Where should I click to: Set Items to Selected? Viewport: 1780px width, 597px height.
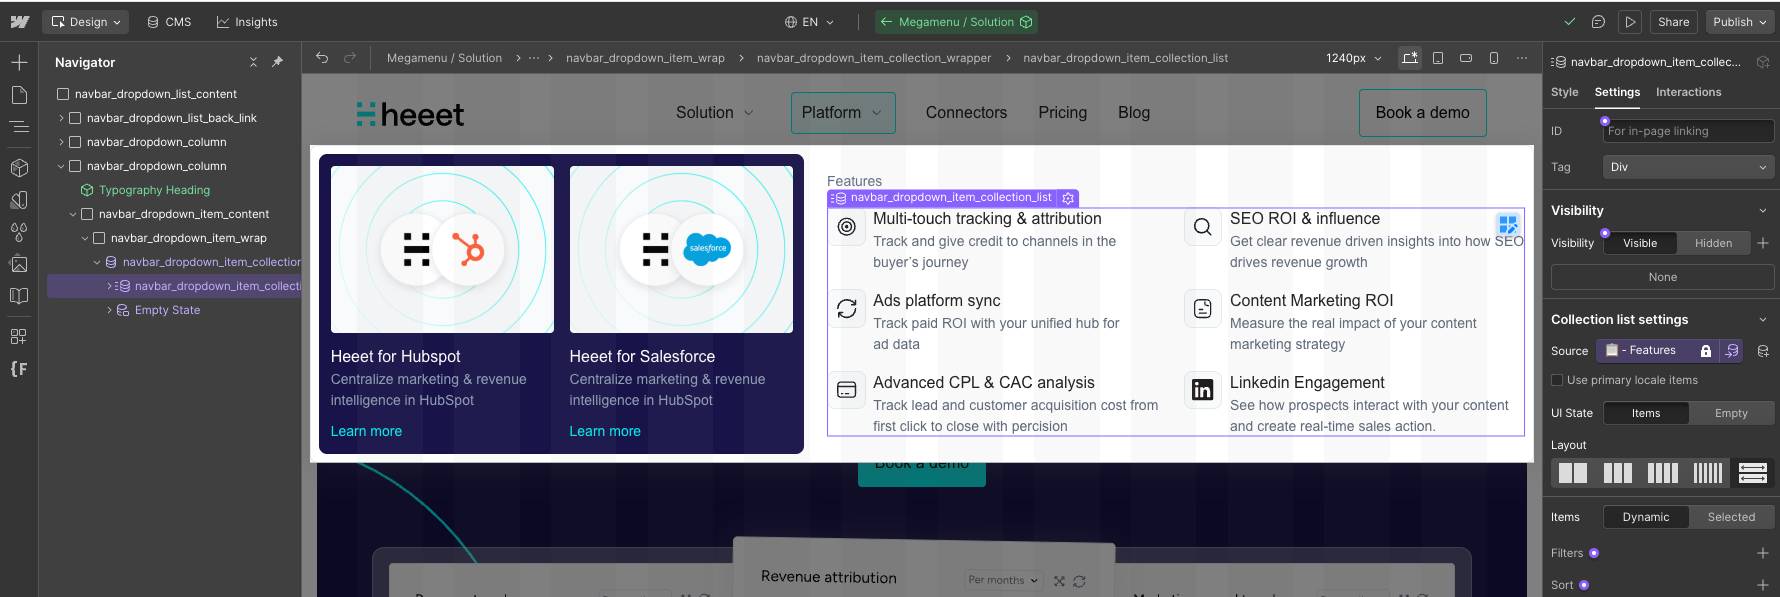tap(1731, 517)
